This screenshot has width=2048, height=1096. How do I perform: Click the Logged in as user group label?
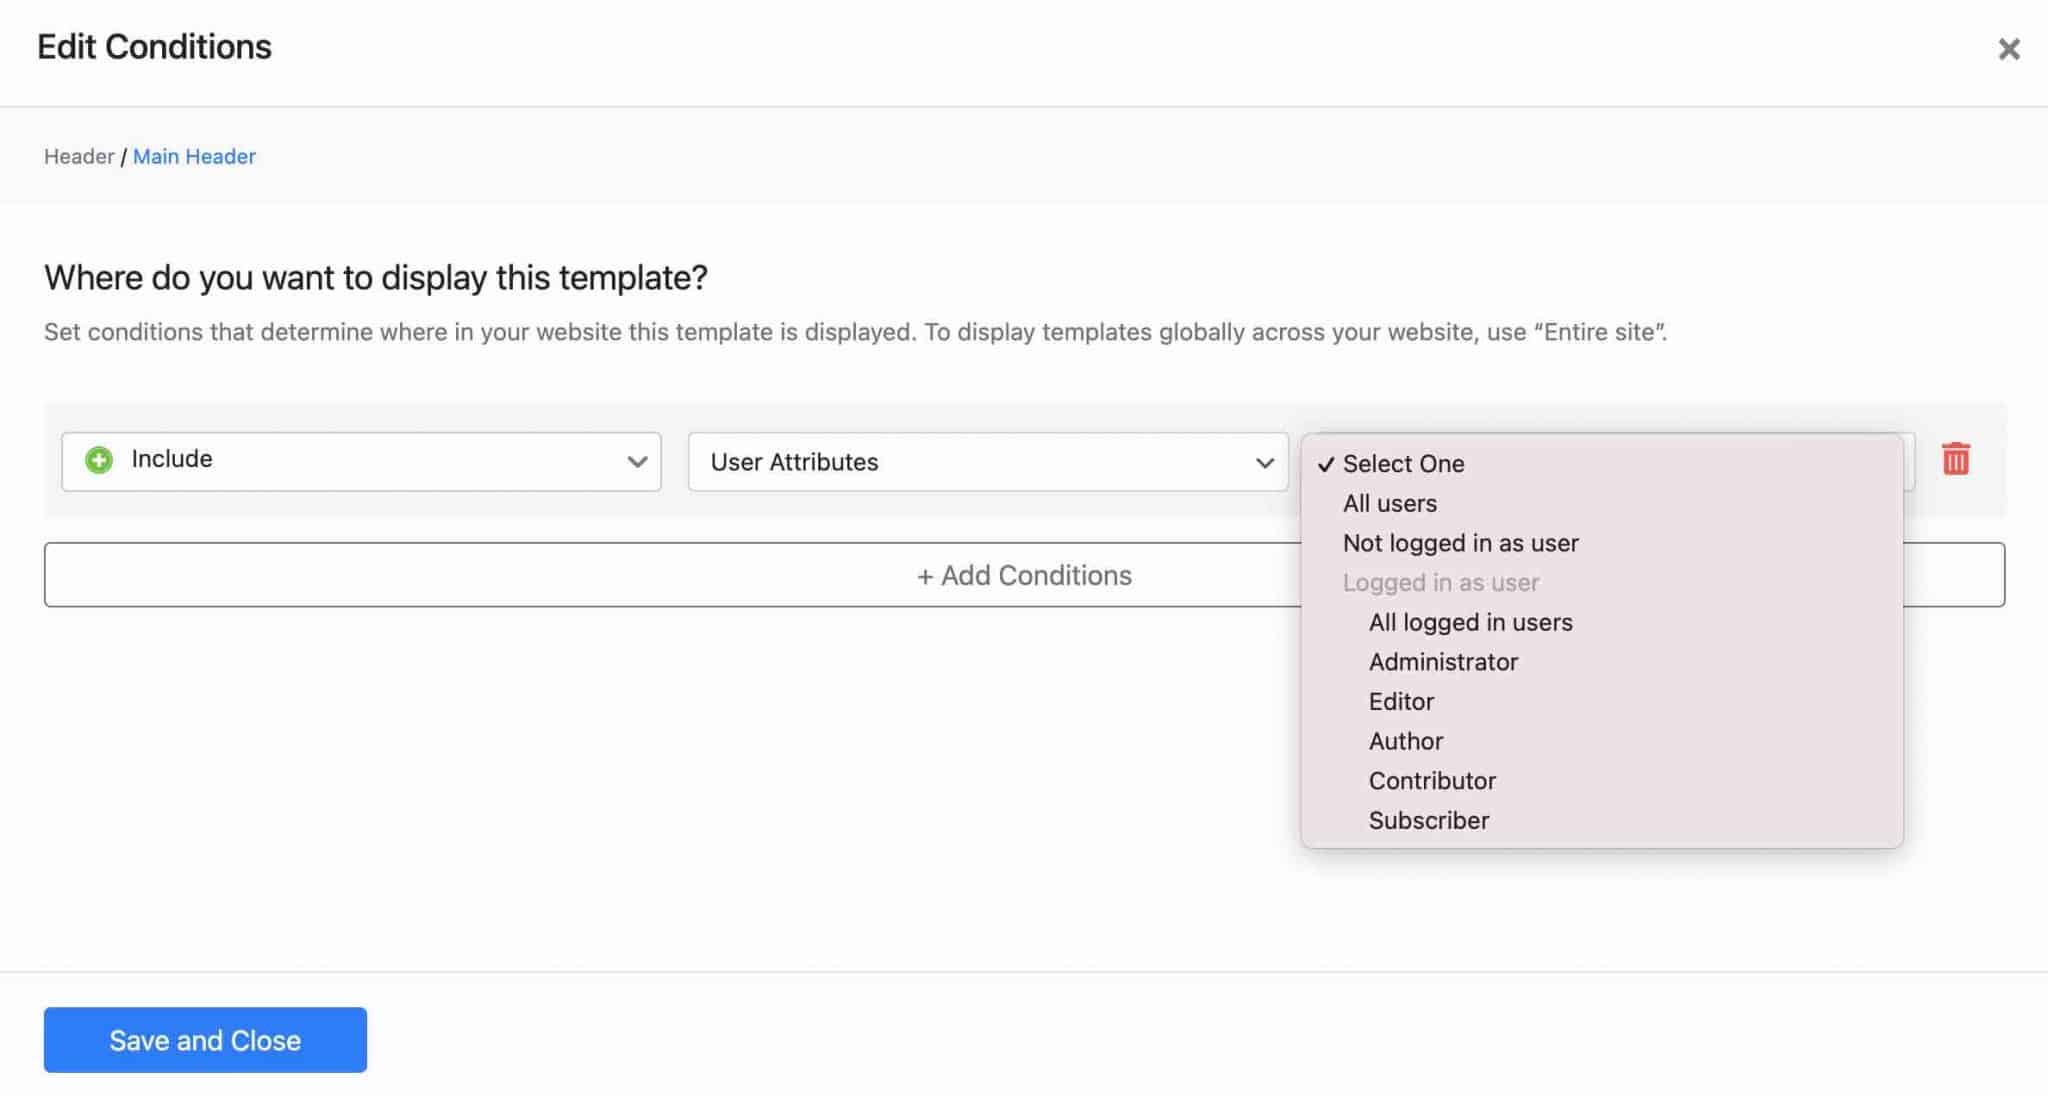1440,583
